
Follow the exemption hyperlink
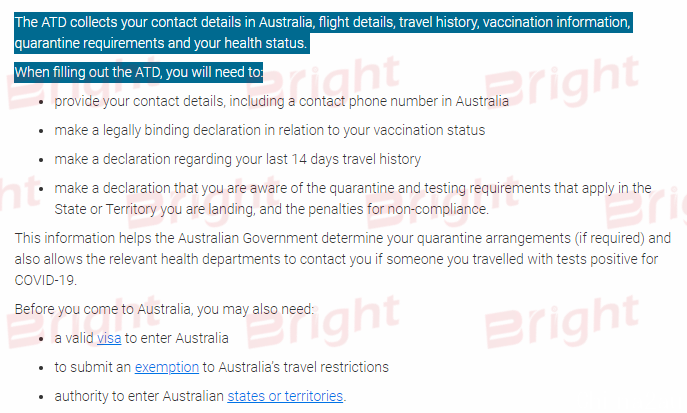point(166,367)
